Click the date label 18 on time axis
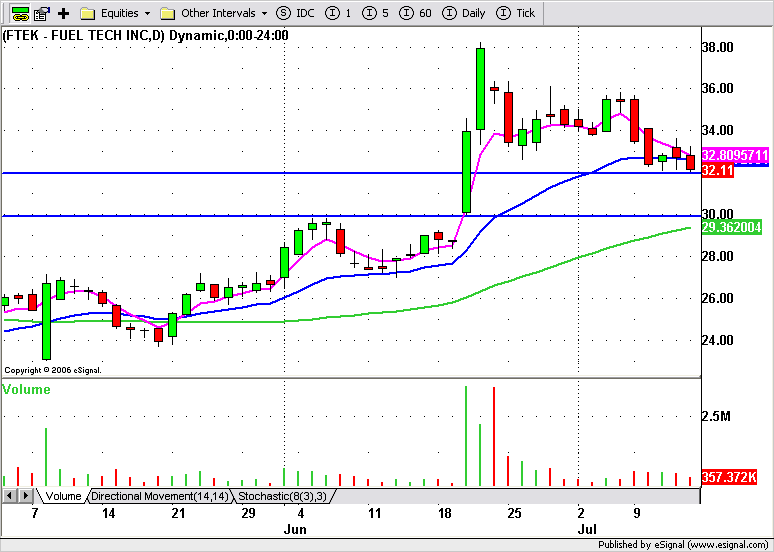This screenshot has height=552, width=774. (445, 513)
